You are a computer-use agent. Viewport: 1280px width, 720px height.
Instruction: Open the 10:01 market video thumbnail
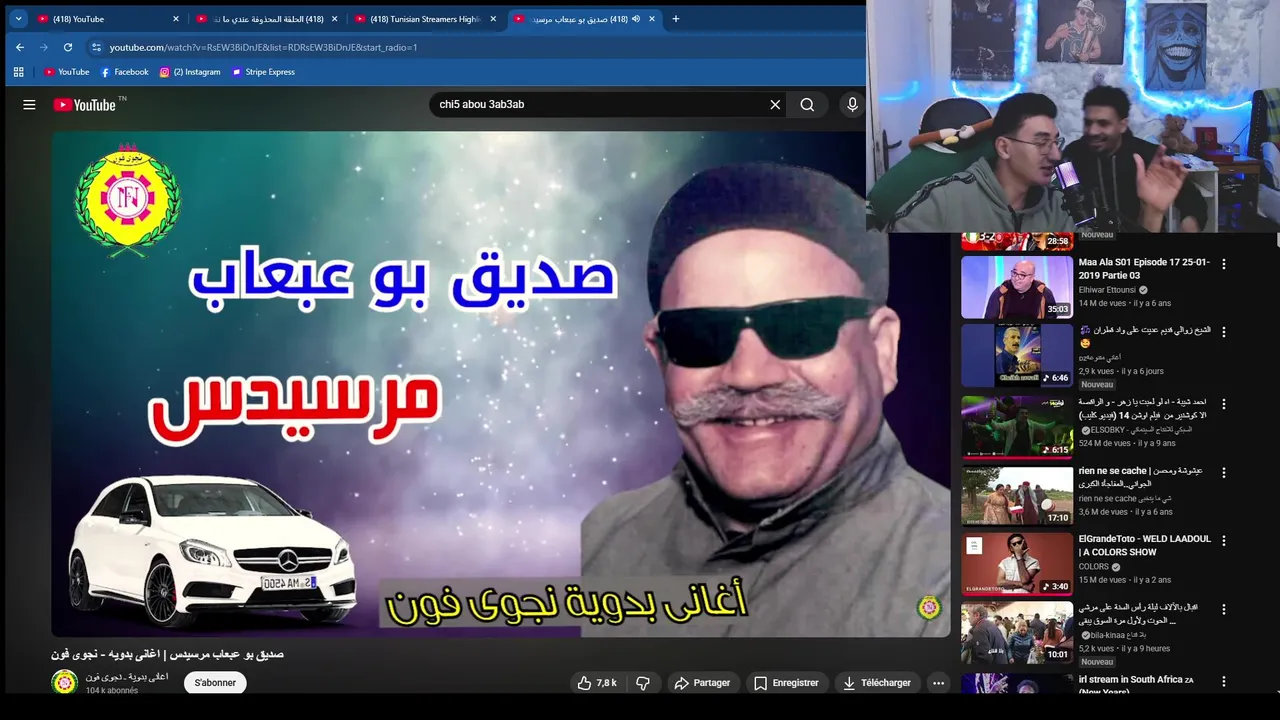point(1017,633)
